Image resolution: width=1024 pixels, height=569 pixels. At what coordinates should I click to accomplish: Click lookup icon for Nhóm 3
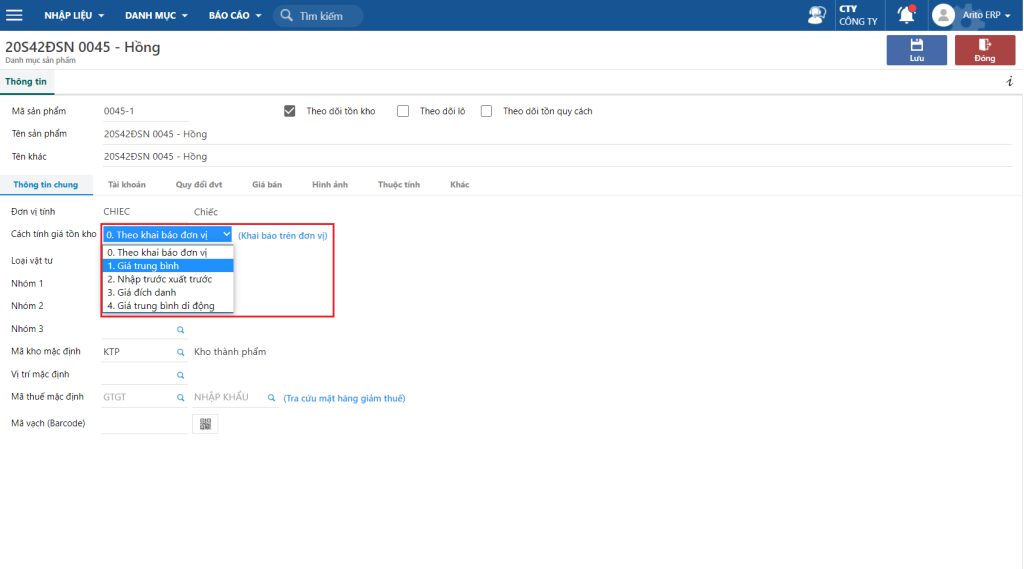pos(180,330)
